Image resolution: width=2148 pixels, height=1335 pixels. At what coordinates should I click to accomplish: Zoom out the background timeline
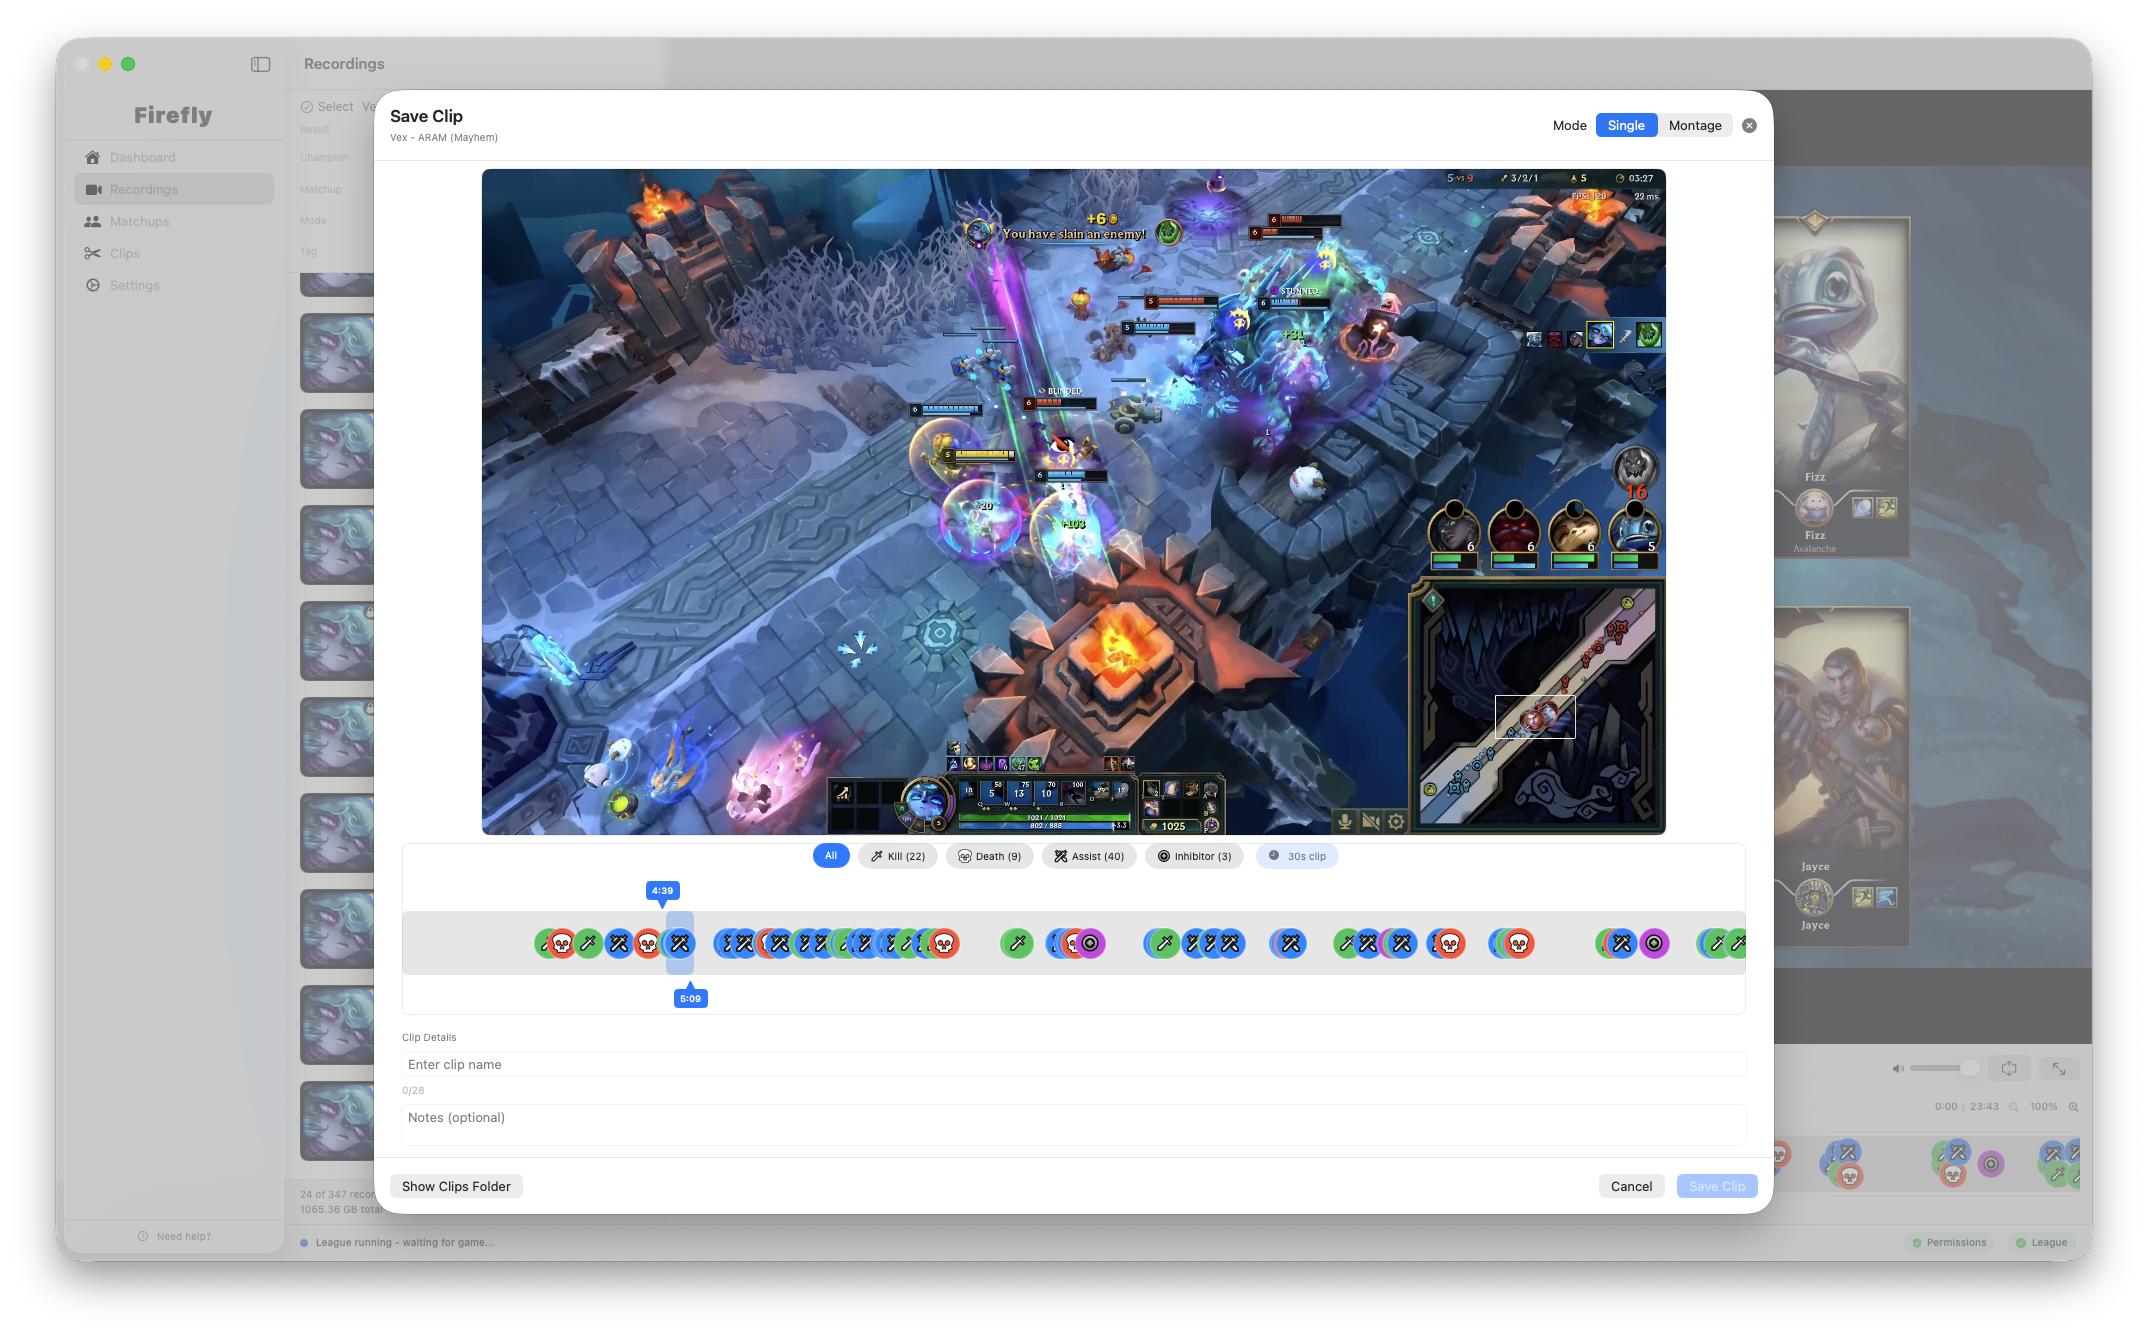pos(2014,1107)
